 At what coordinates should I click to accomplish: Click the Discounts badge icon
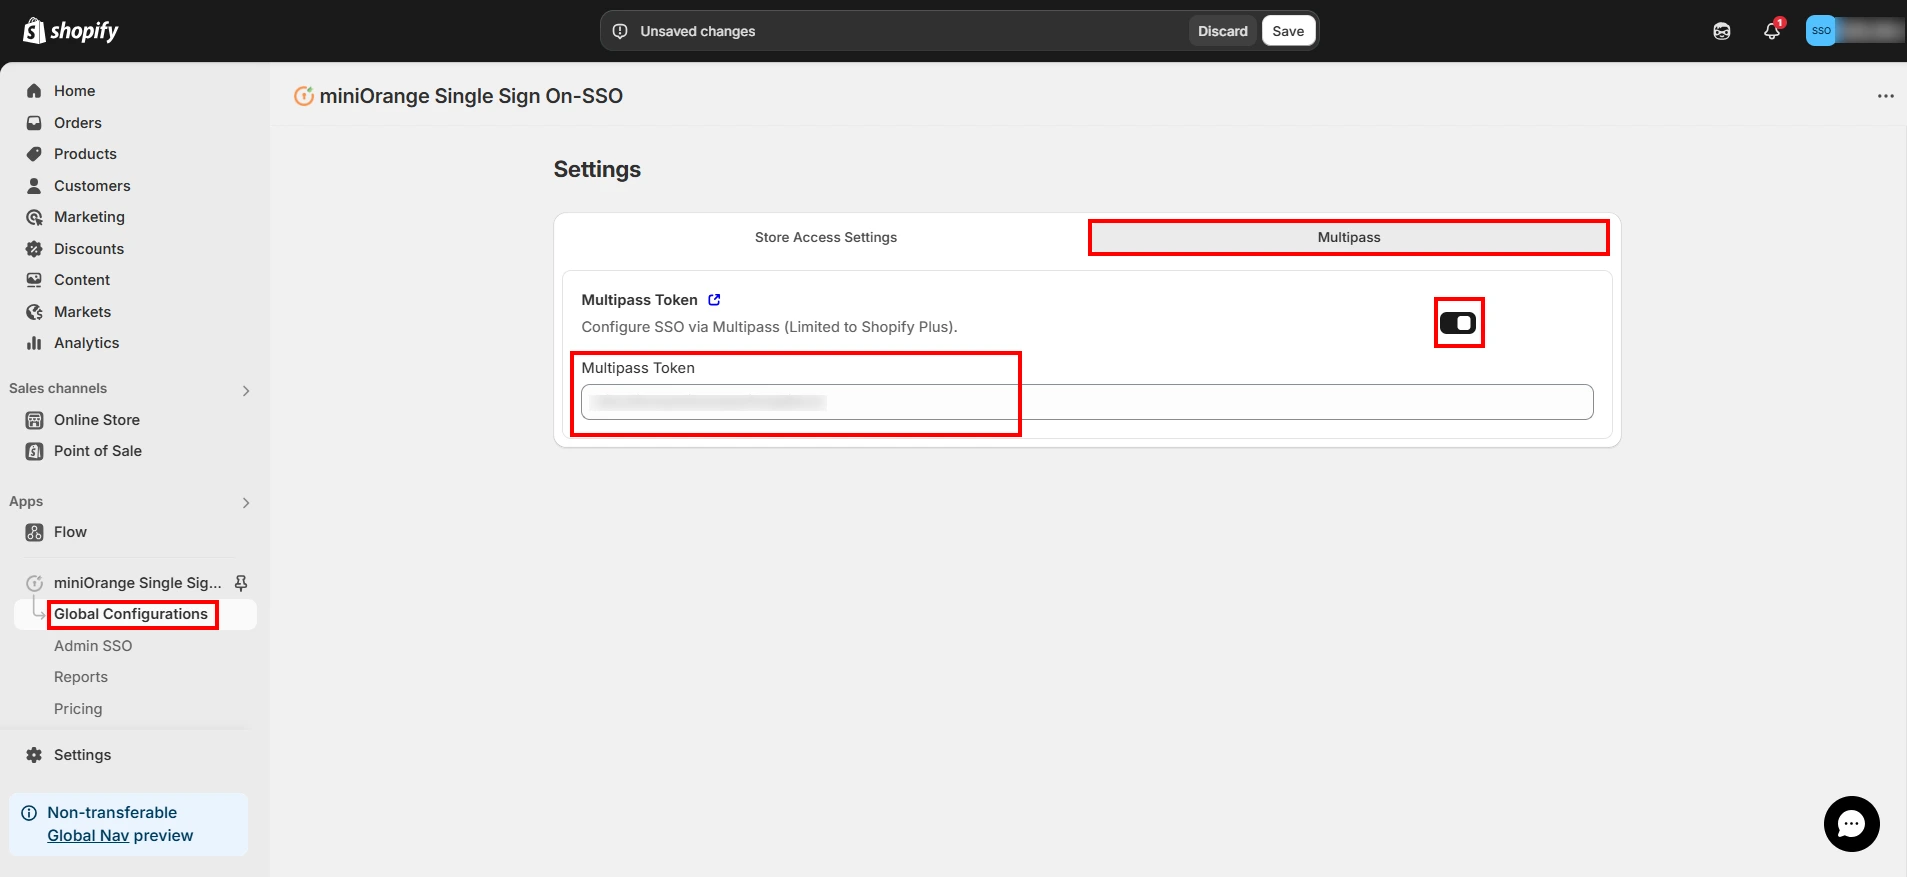coord(34,249)
